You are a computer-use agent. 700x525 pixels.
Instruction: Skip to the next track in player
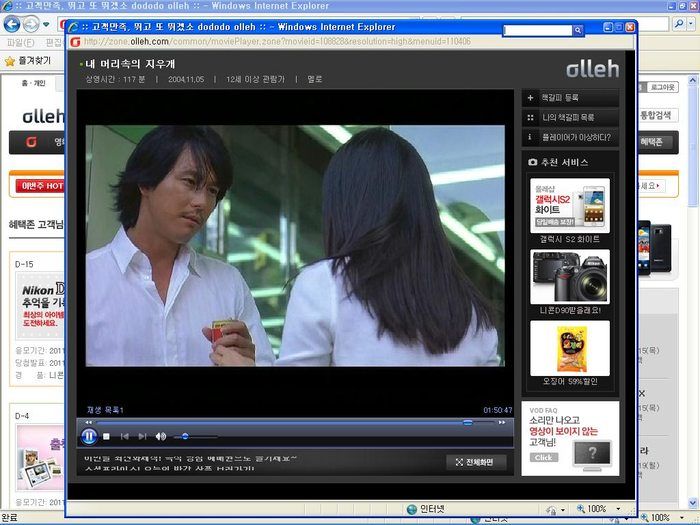[142, 436]
